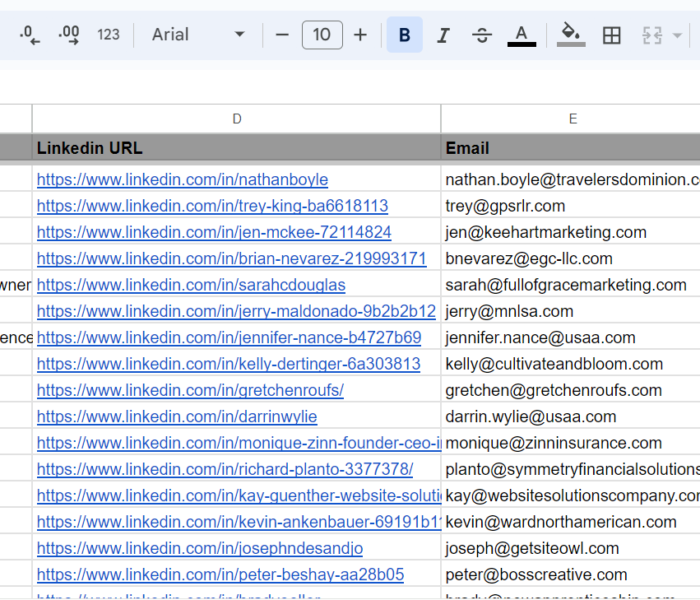Screen dimensions: 700x600
Task: Select column D header
Action: pyautogui.click(x=237, y=119)
